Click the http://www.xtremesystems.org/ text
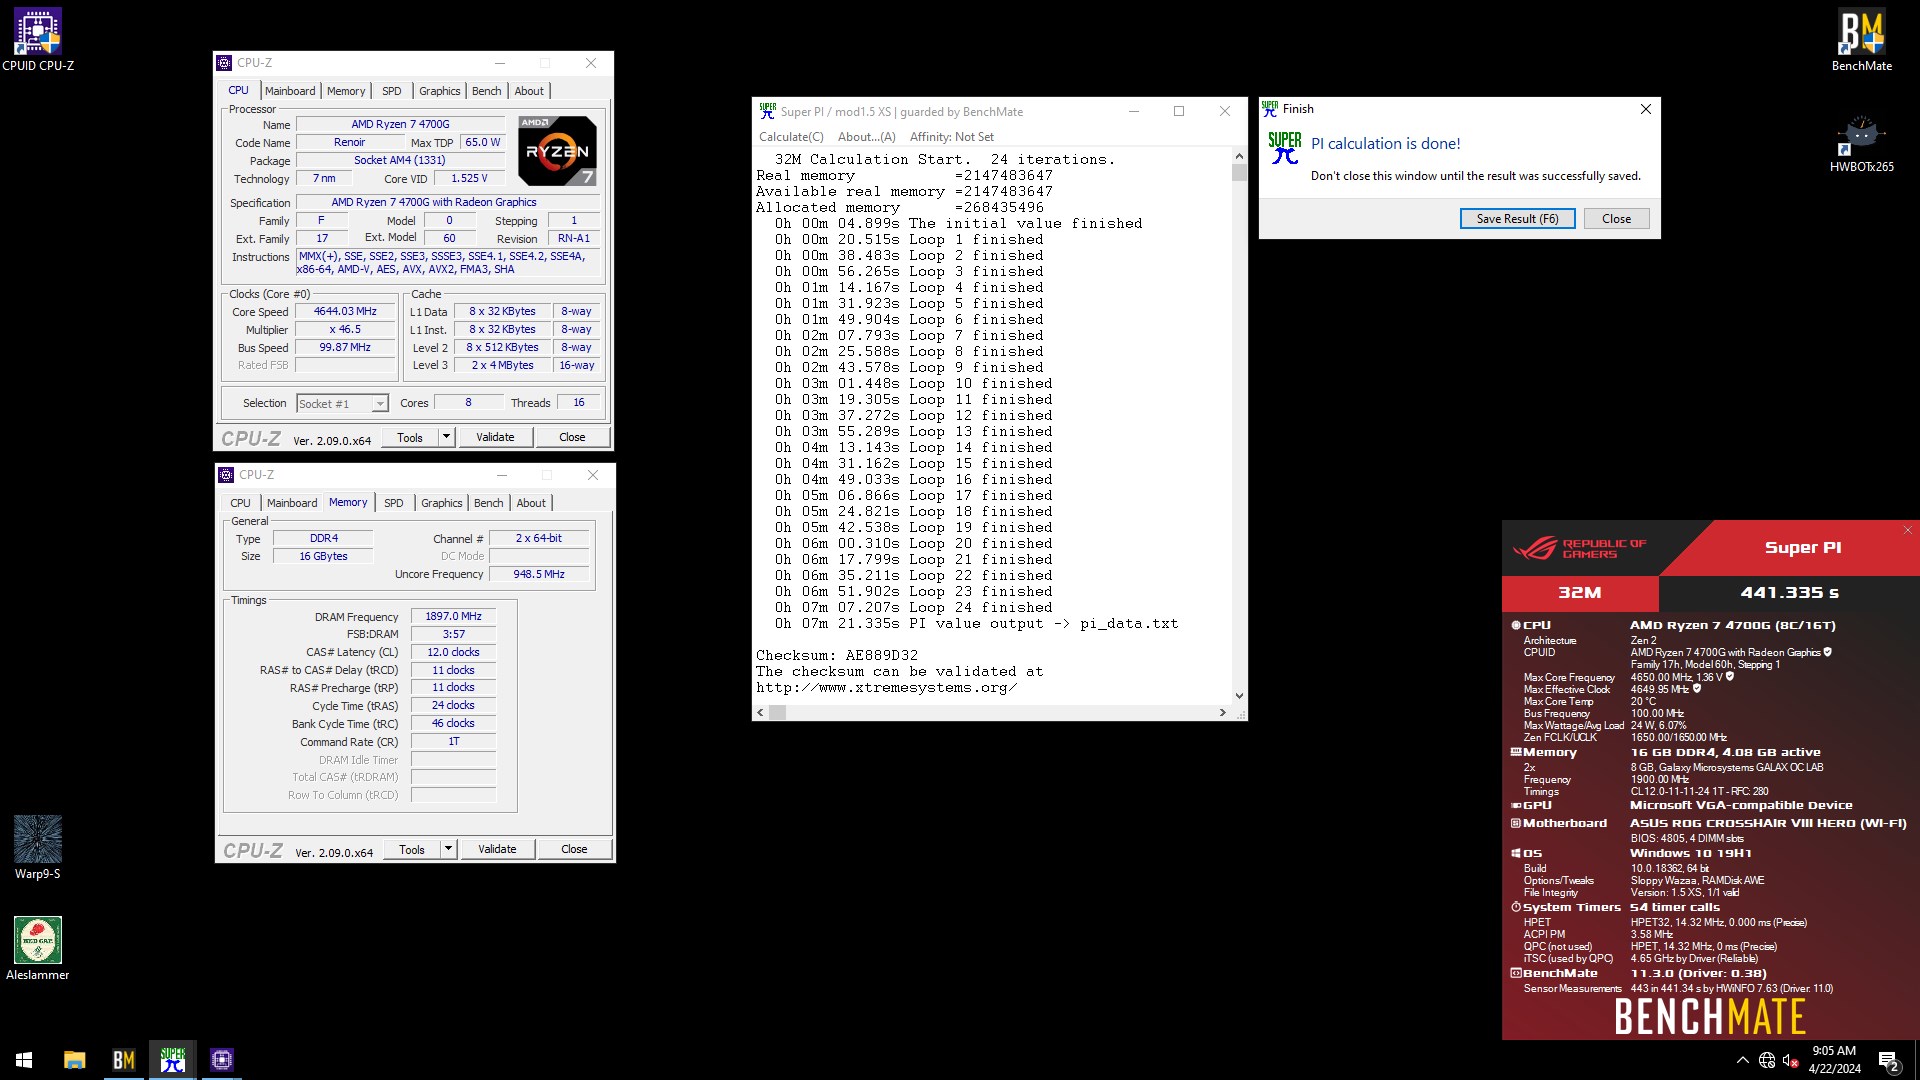 click(886, 688)
